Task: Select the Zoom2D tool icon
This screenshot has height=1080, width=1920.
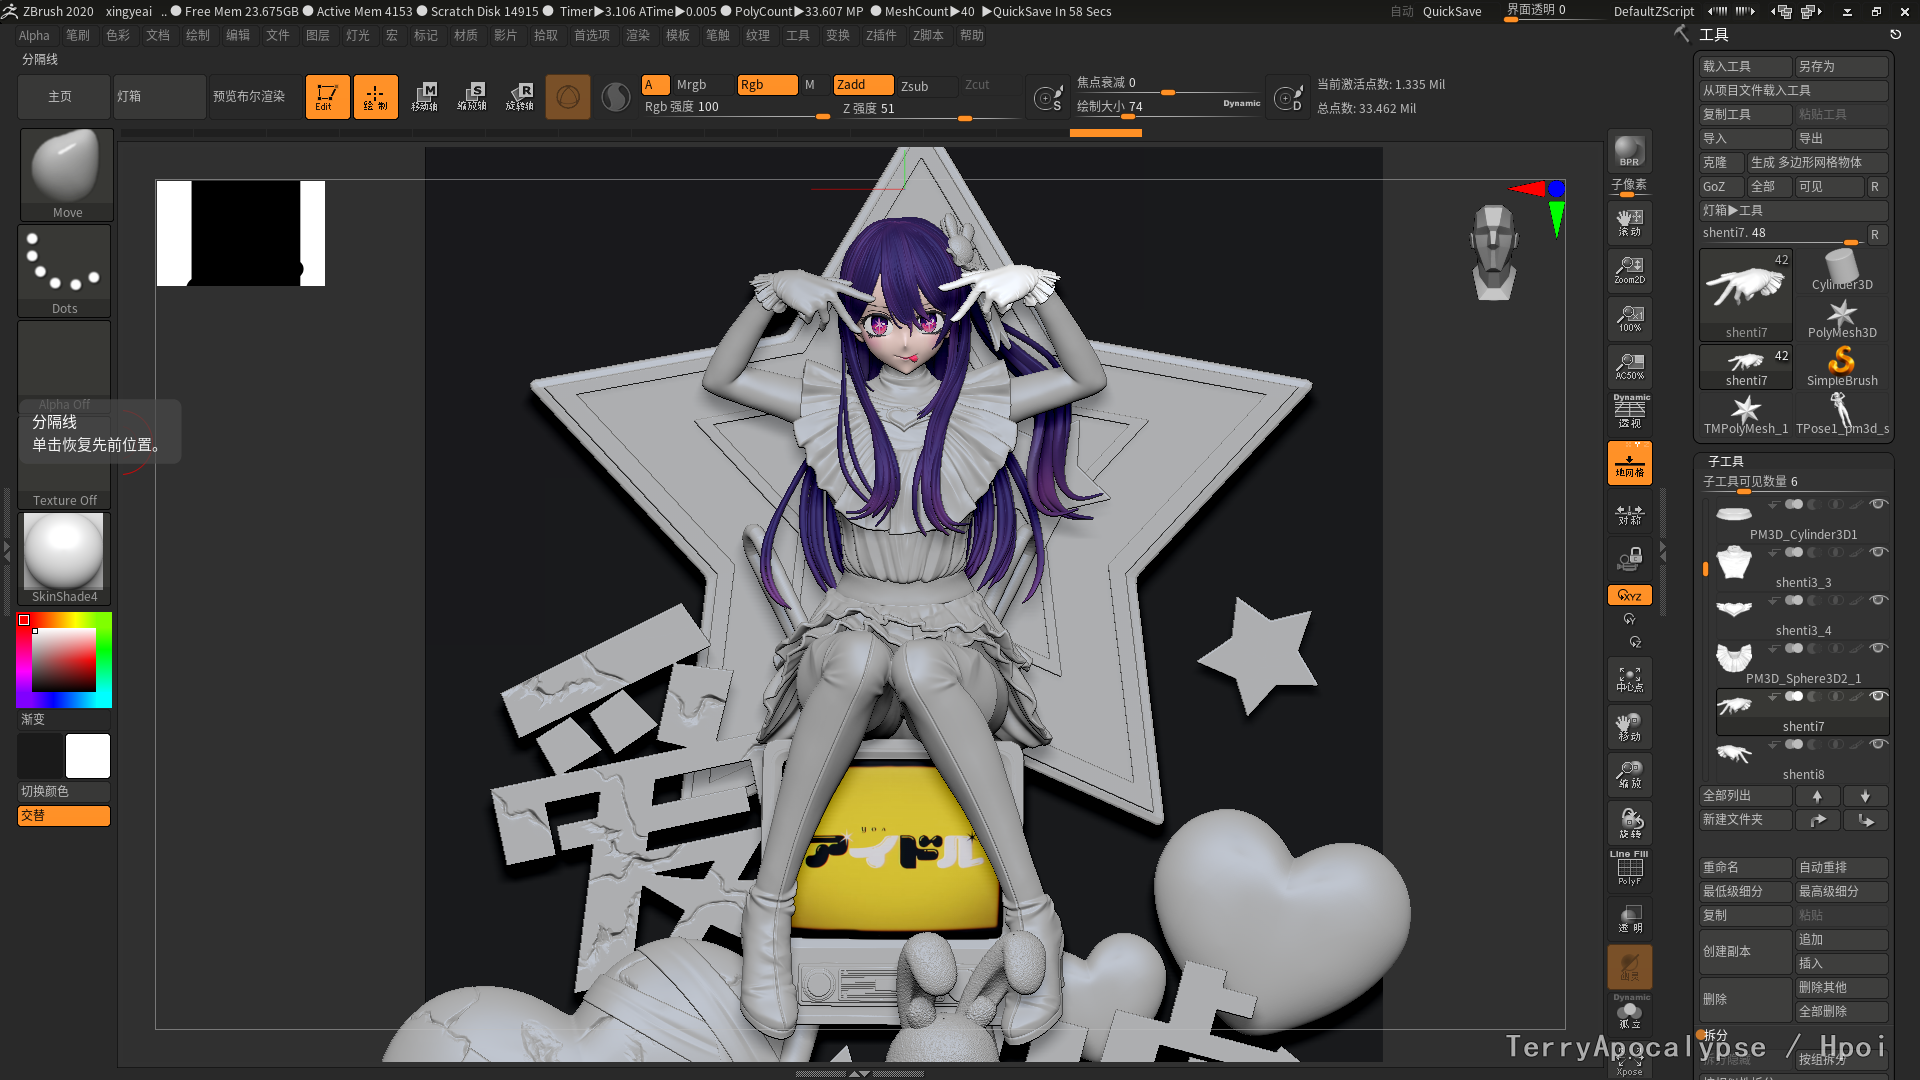Action: pos(1629,270)
